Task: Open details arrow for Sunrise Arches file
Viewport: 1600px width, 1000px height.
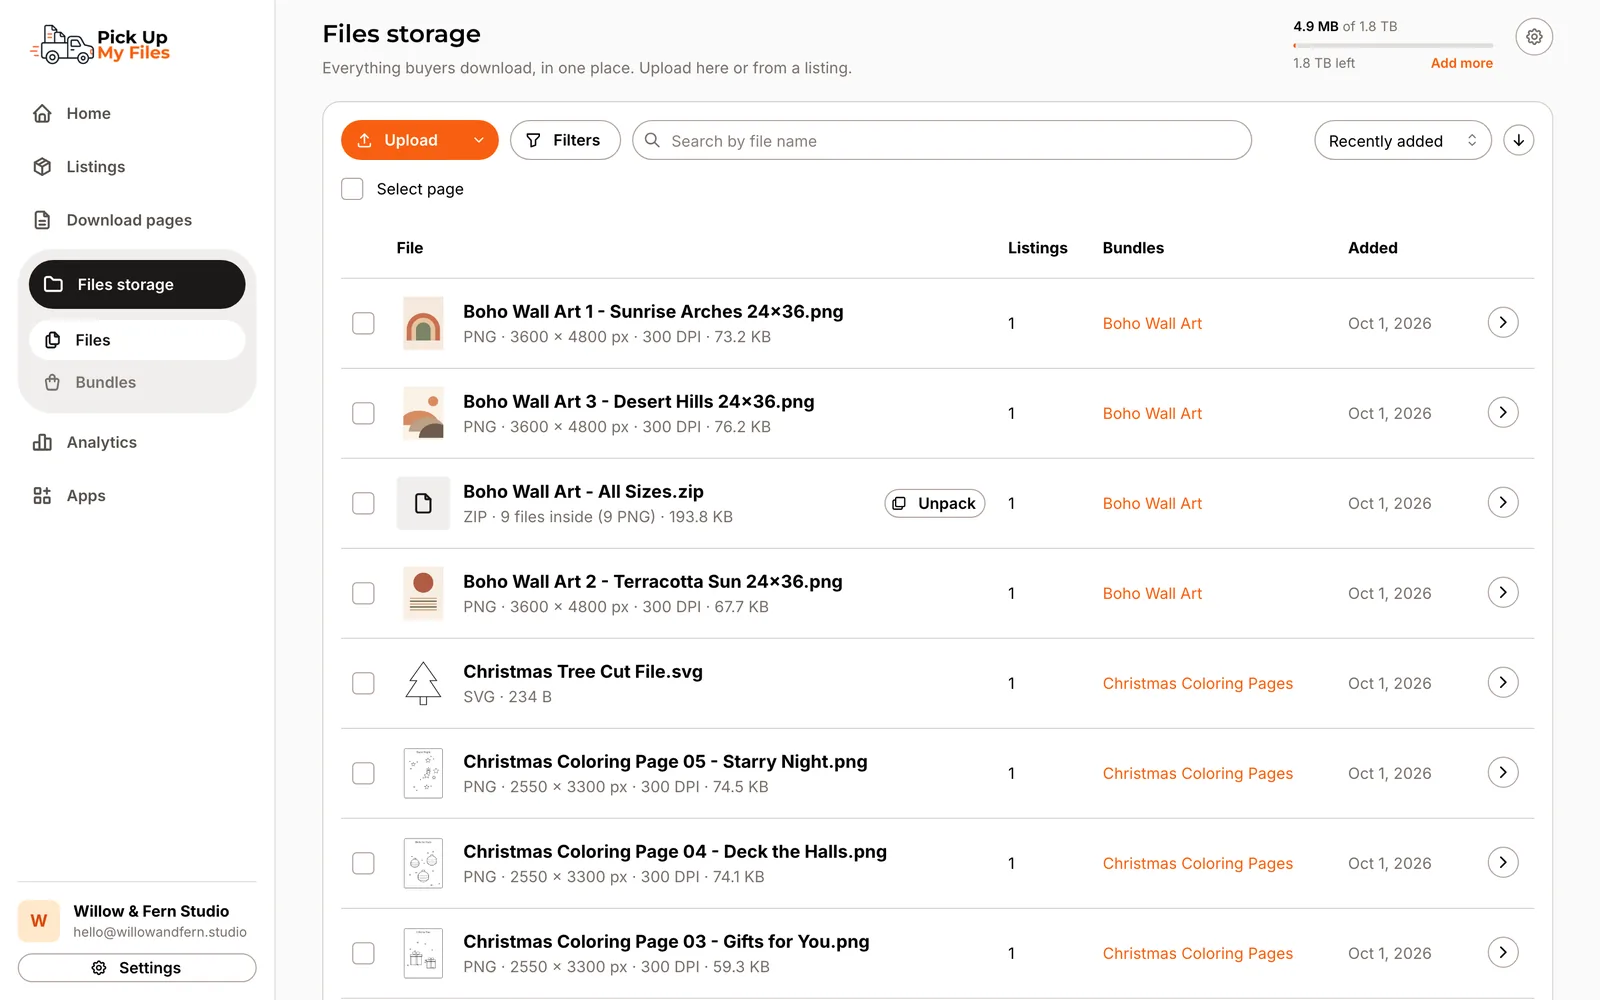Action: coord(1503,322)
